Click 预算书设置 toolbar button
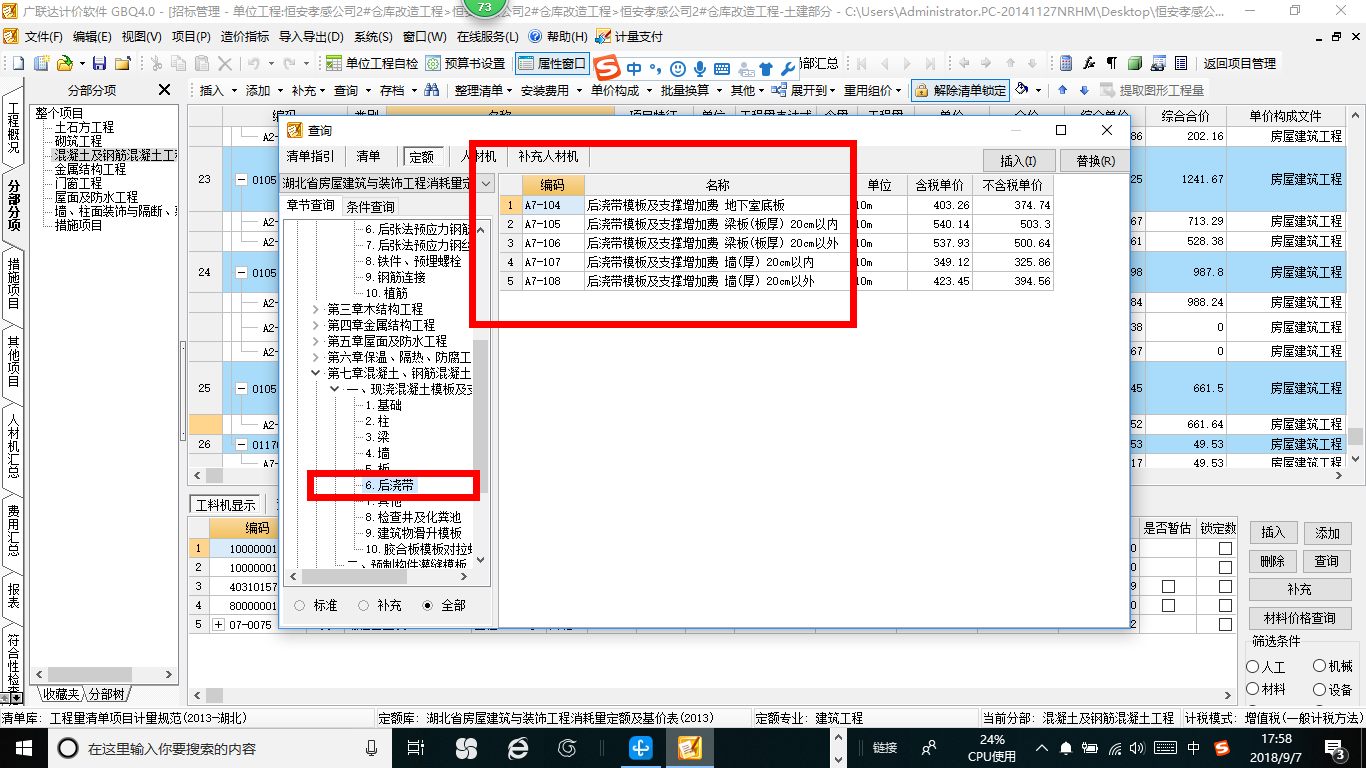The height and width of the screenshot is (768, 1366). pyautogui.click(x=466, y=63)
